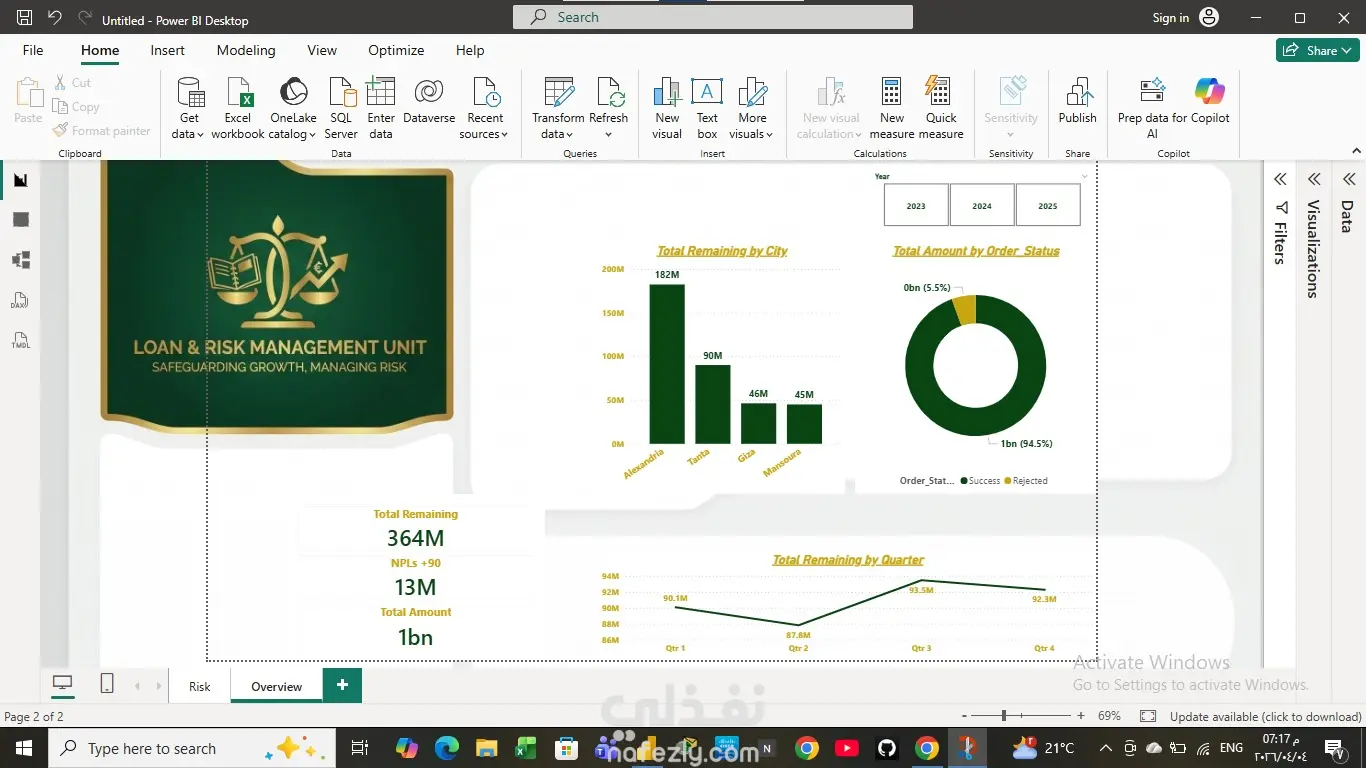Open the Enter data table tool
The image size is (1366, 768).
381,108
